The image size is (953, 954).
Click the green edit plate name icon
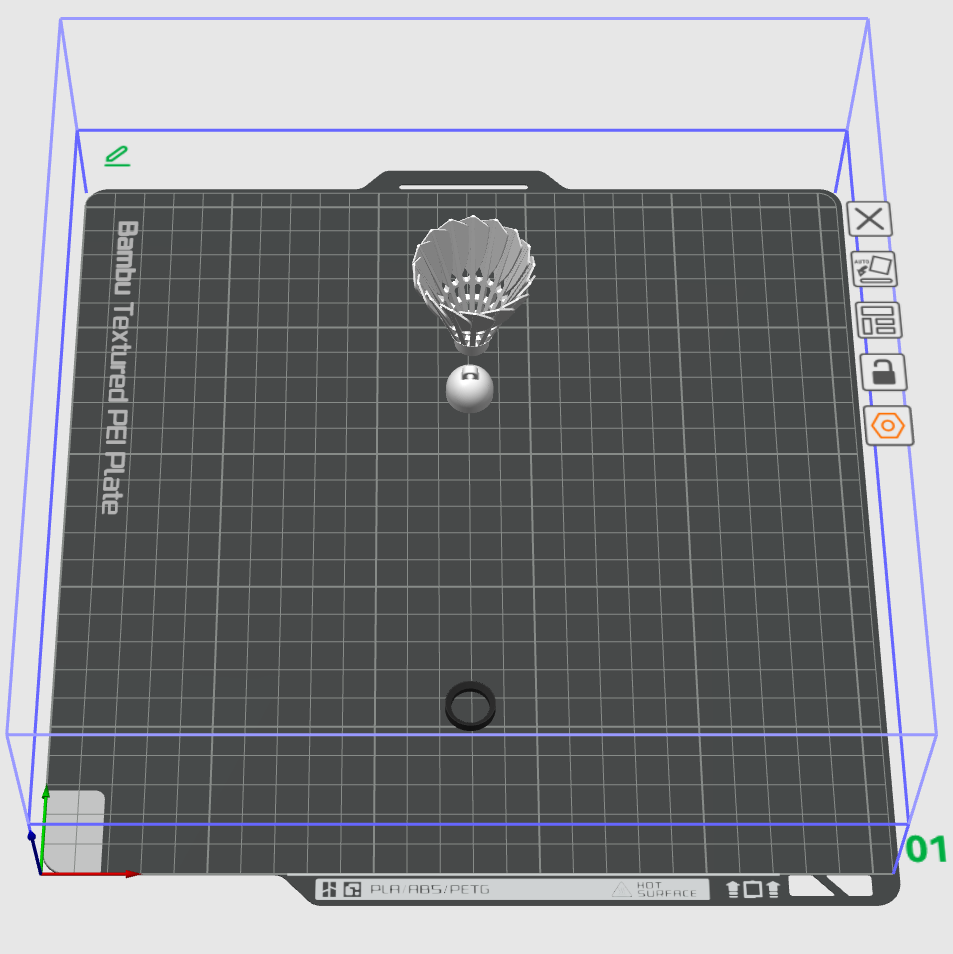pos(117,156)
